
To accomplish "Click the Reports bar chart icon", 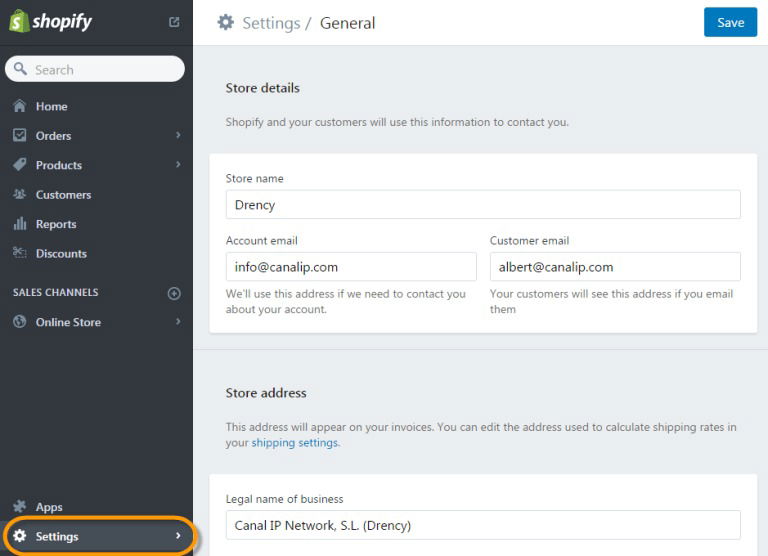I will 20,223.
